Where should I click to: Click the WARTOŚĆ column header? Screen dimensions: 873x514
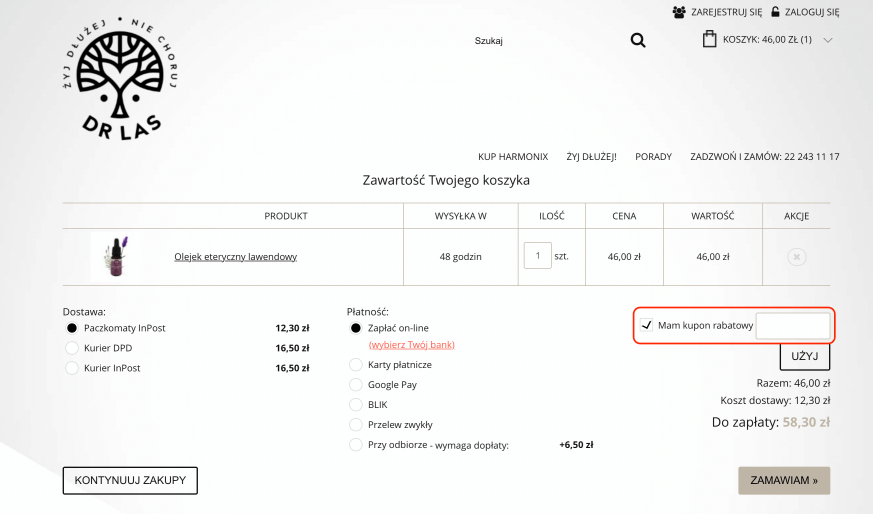tap(713, 216)
